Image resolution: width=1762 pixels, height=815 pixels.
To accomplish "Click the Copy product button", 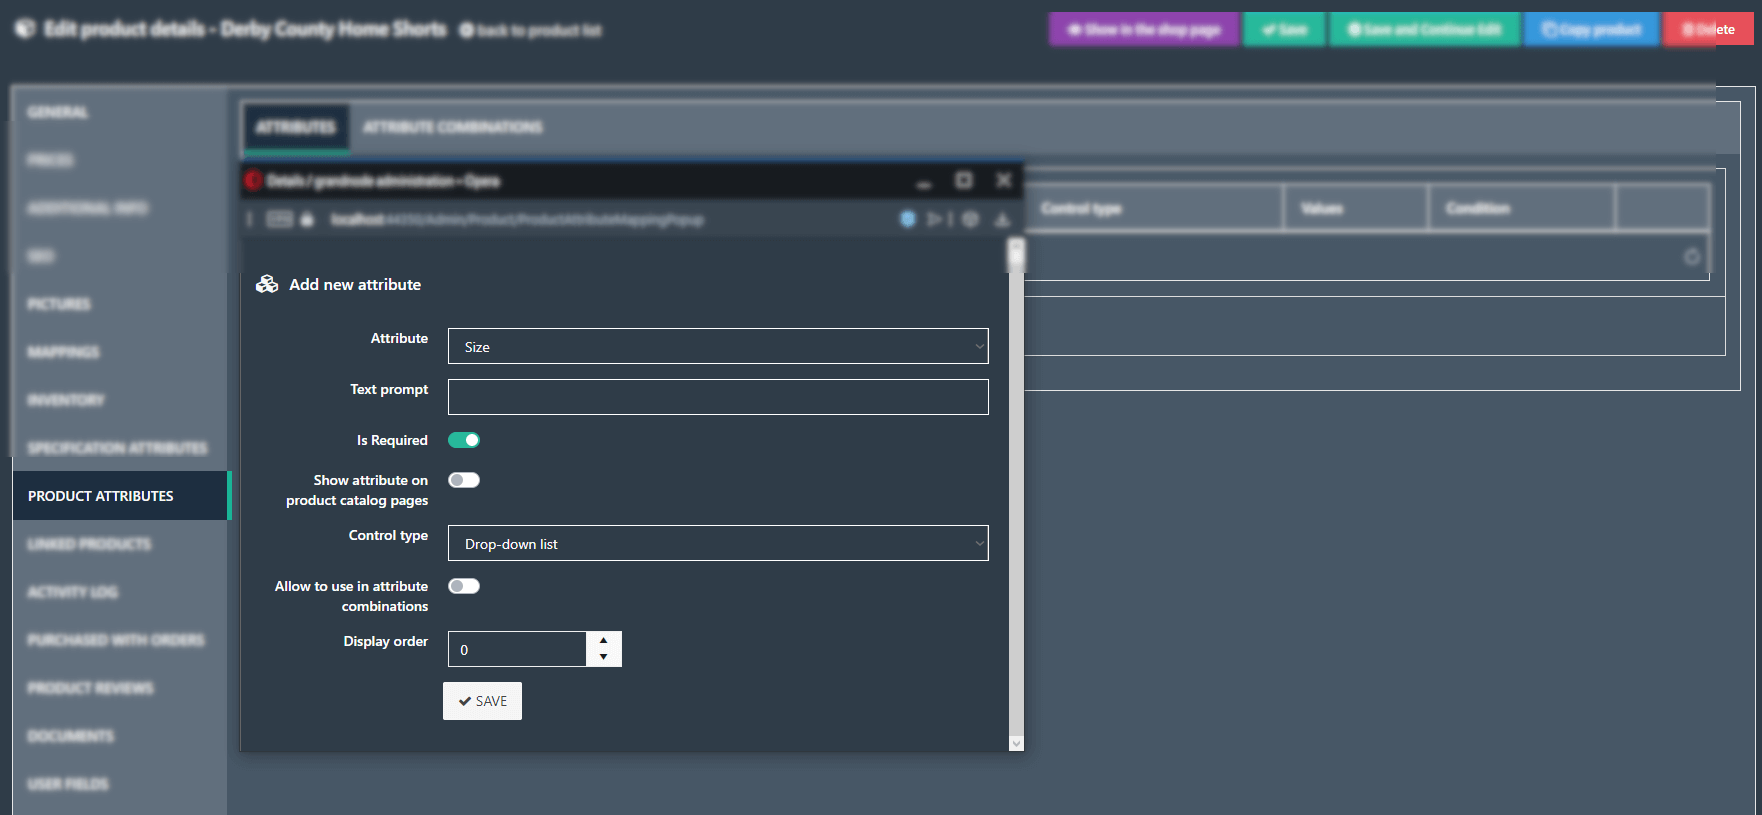I will pyautogui.click(x=1592, y=29).
